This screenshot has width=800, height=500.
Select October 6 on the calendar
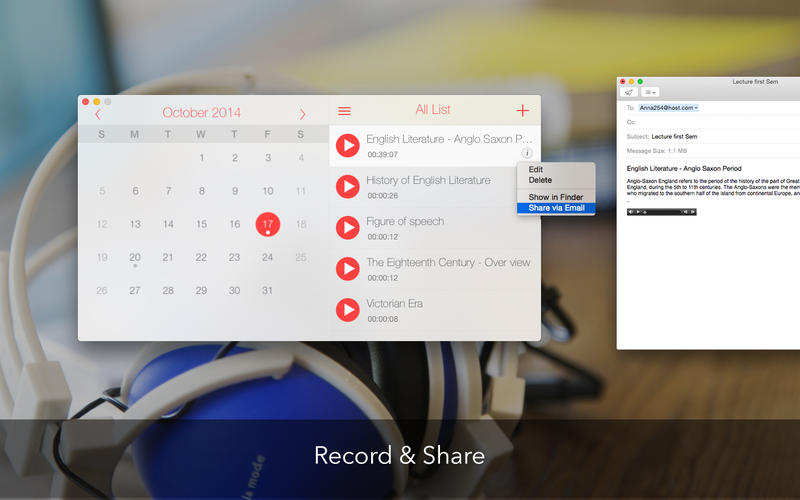coord(135,191)
